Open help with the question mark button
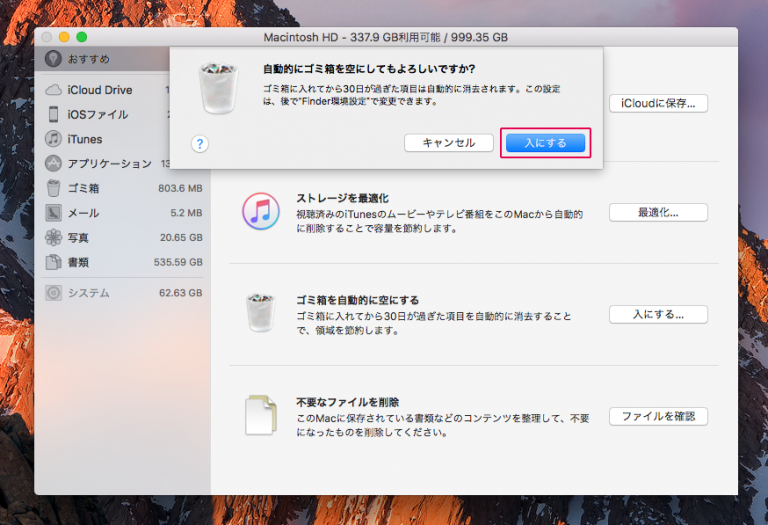 tap(200, 144)
